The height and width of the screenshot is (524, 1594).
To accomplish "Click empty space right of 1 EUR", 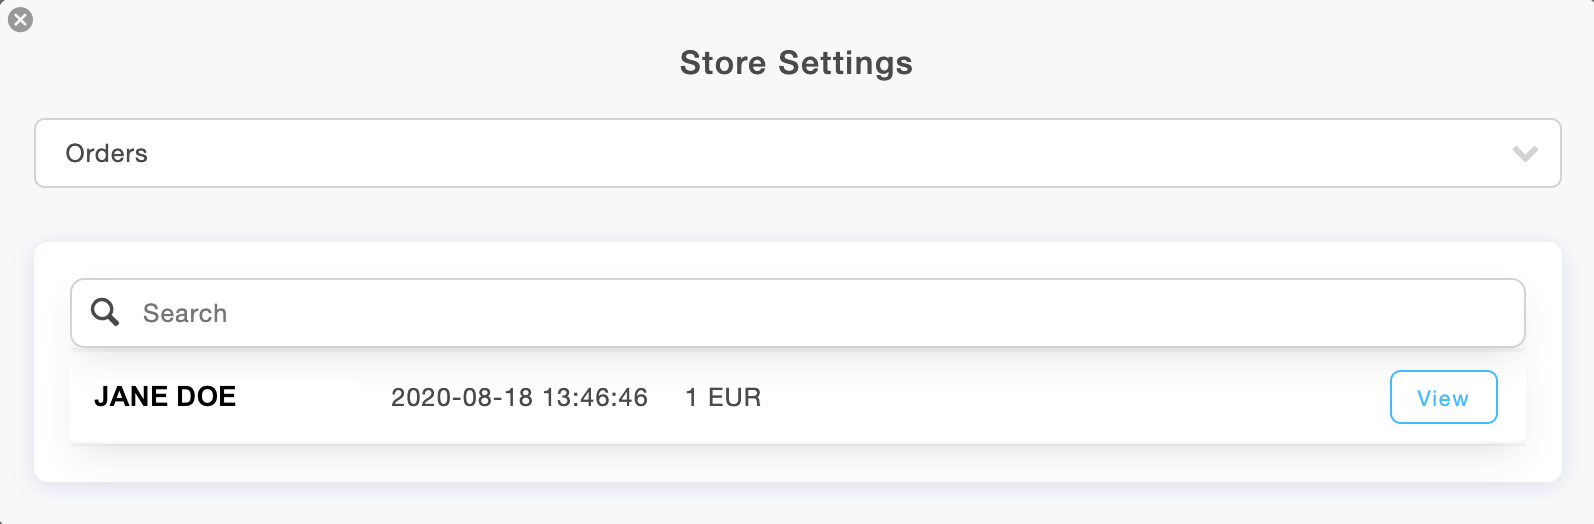I will click(1050, 397).
